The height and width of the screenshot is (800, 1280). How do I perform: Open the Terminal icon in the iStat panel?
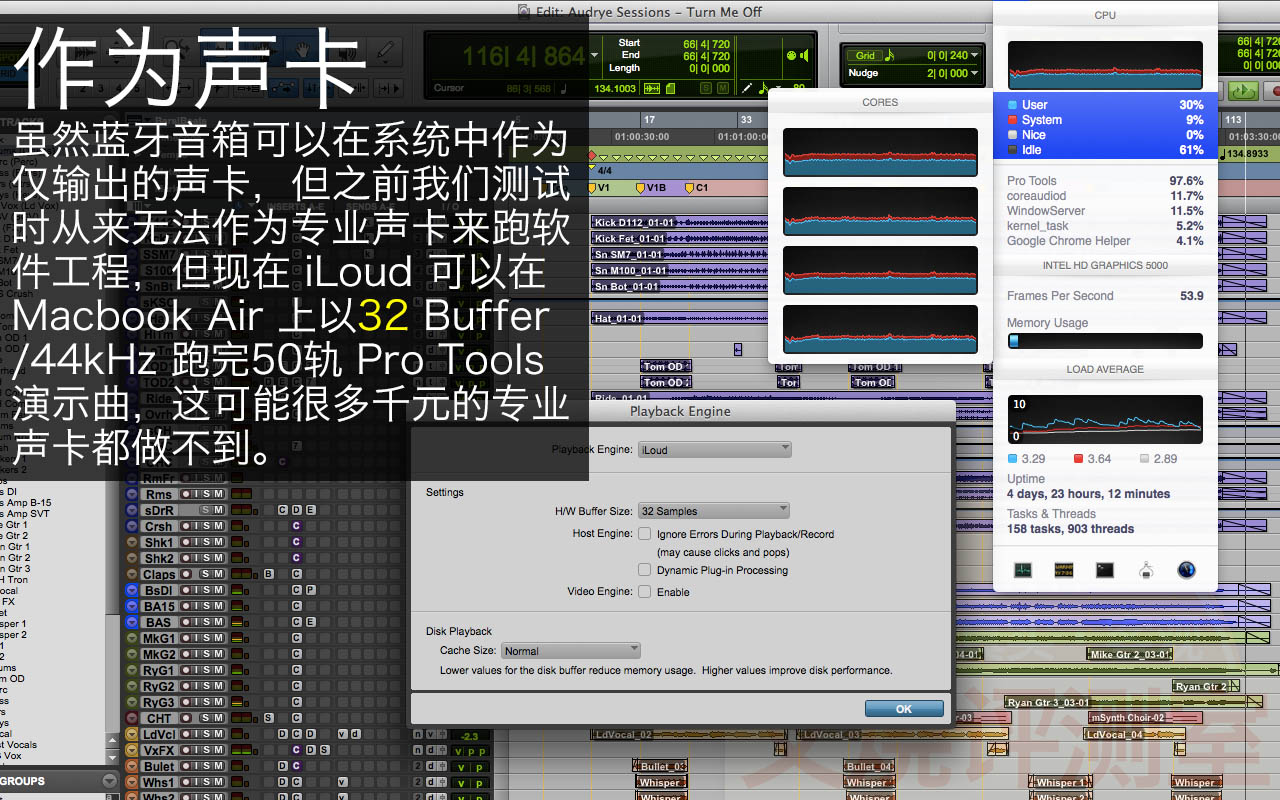tap(1104, 570)
